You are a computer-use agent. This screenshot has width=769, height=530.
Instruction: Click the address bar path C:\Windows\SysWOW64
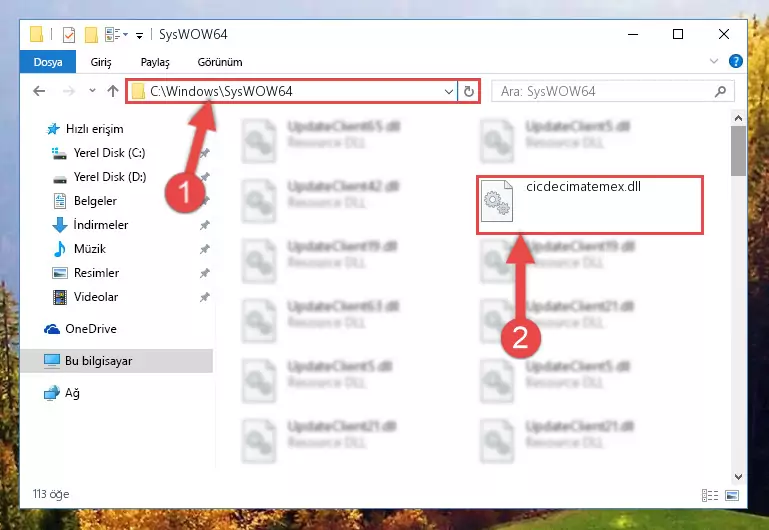(221, 91)
